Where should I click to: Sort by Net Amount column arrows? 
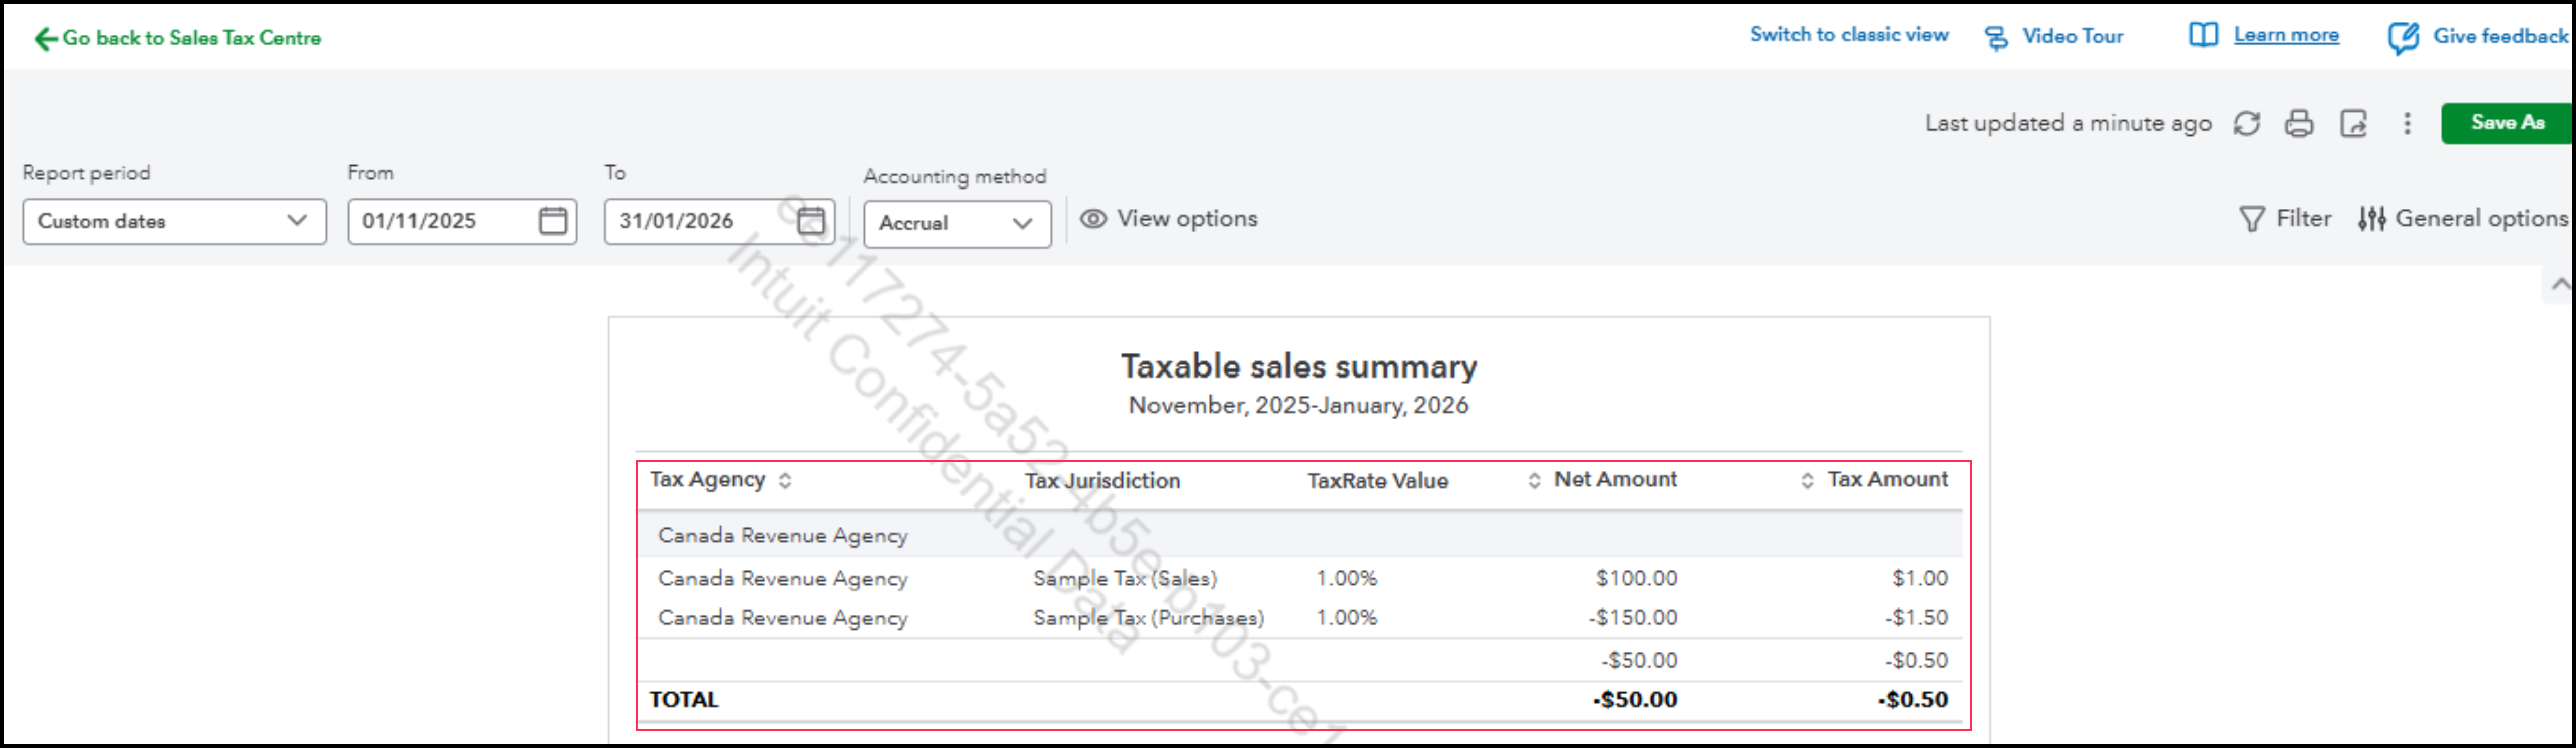[x=1534, y=480]
